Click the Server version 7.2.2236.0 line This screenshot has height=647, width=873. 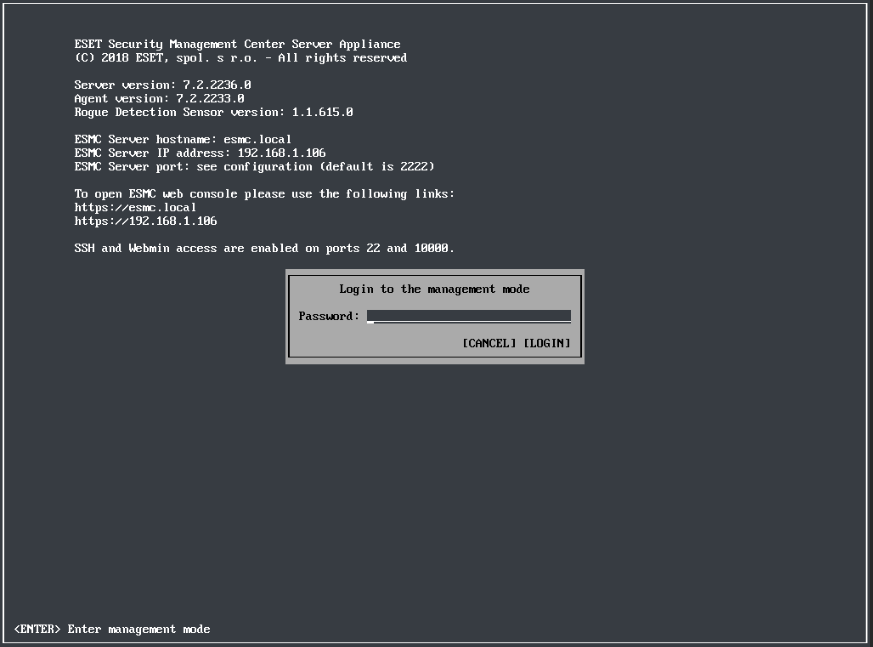pyautogui.click(x=162, y=85)
